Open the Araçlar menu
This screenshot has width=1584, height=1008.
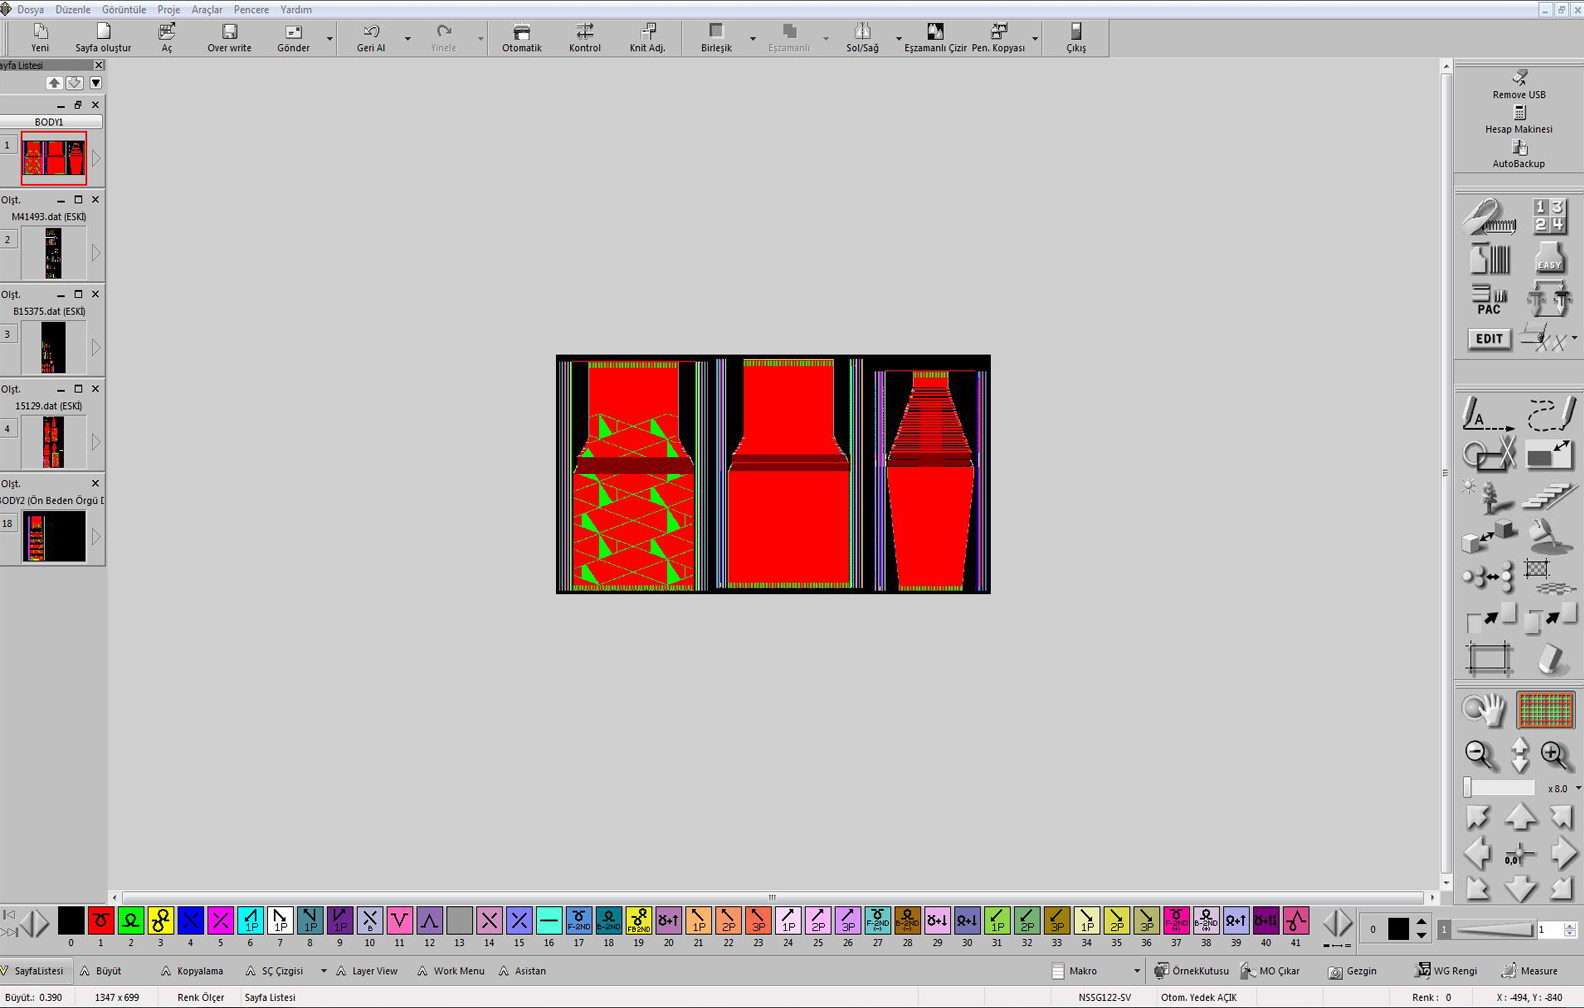tap(206, 9)
